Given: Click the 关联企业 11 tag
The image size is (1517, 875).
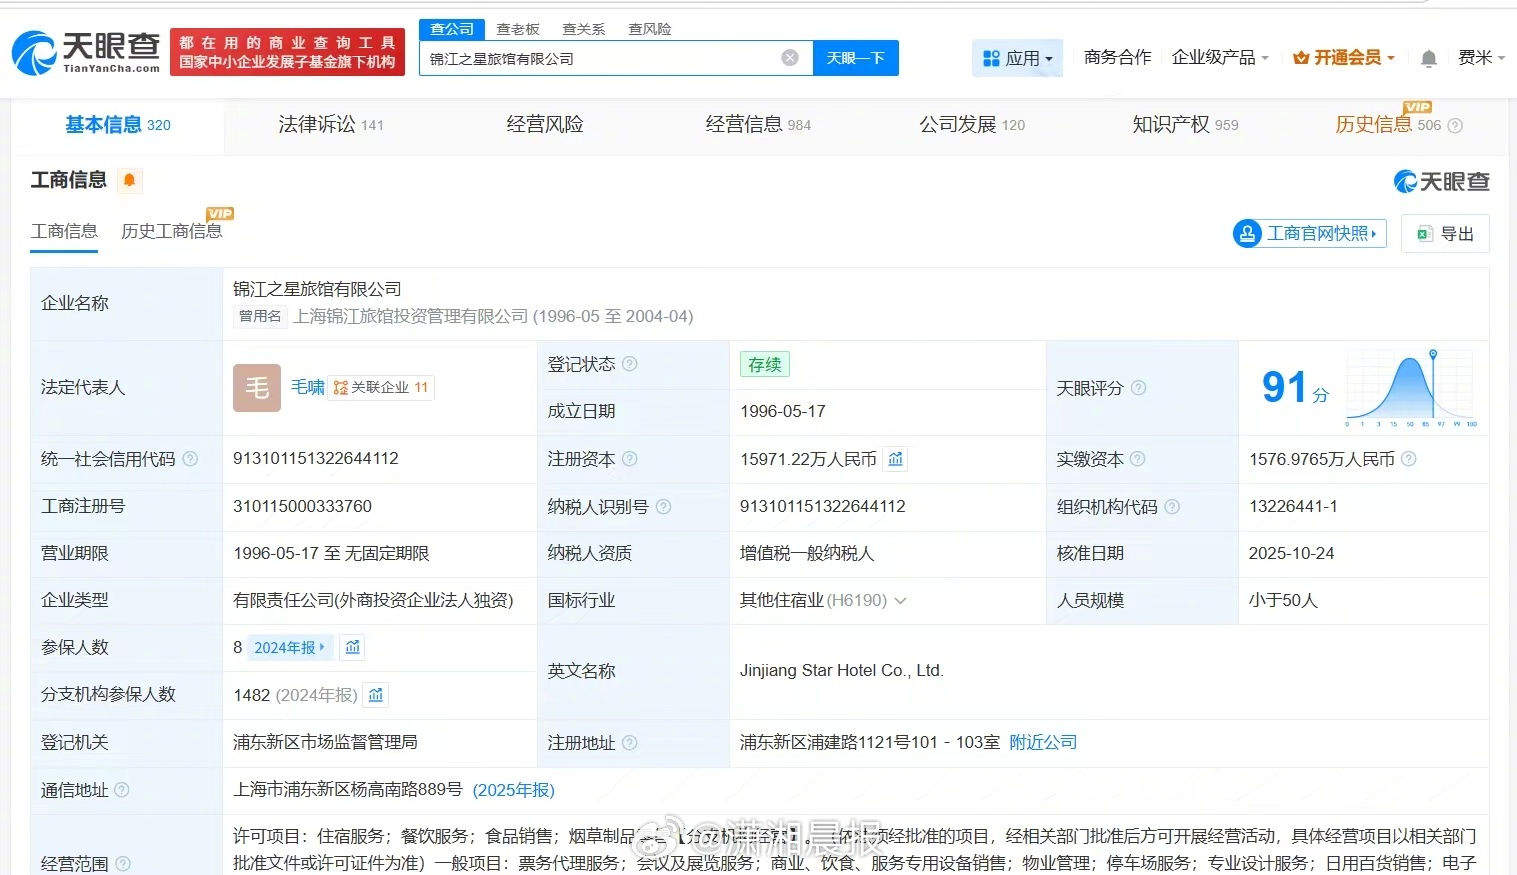Looking at the screenshot, I should click(381, 388).
